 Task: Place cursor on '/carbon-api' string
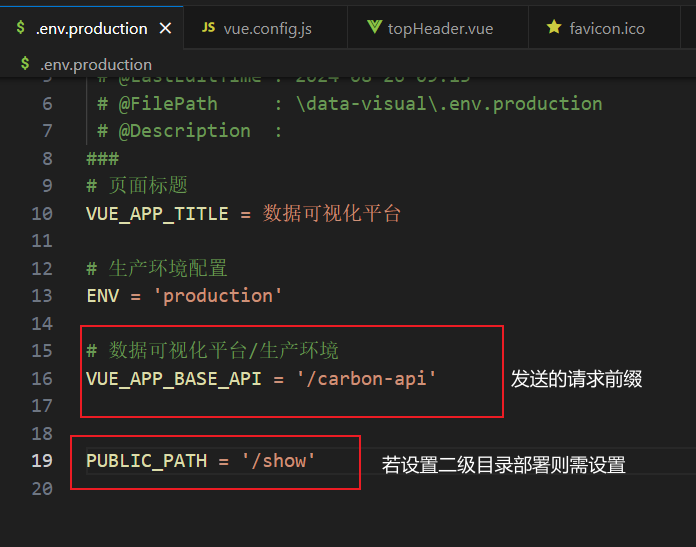pos(367,379)
